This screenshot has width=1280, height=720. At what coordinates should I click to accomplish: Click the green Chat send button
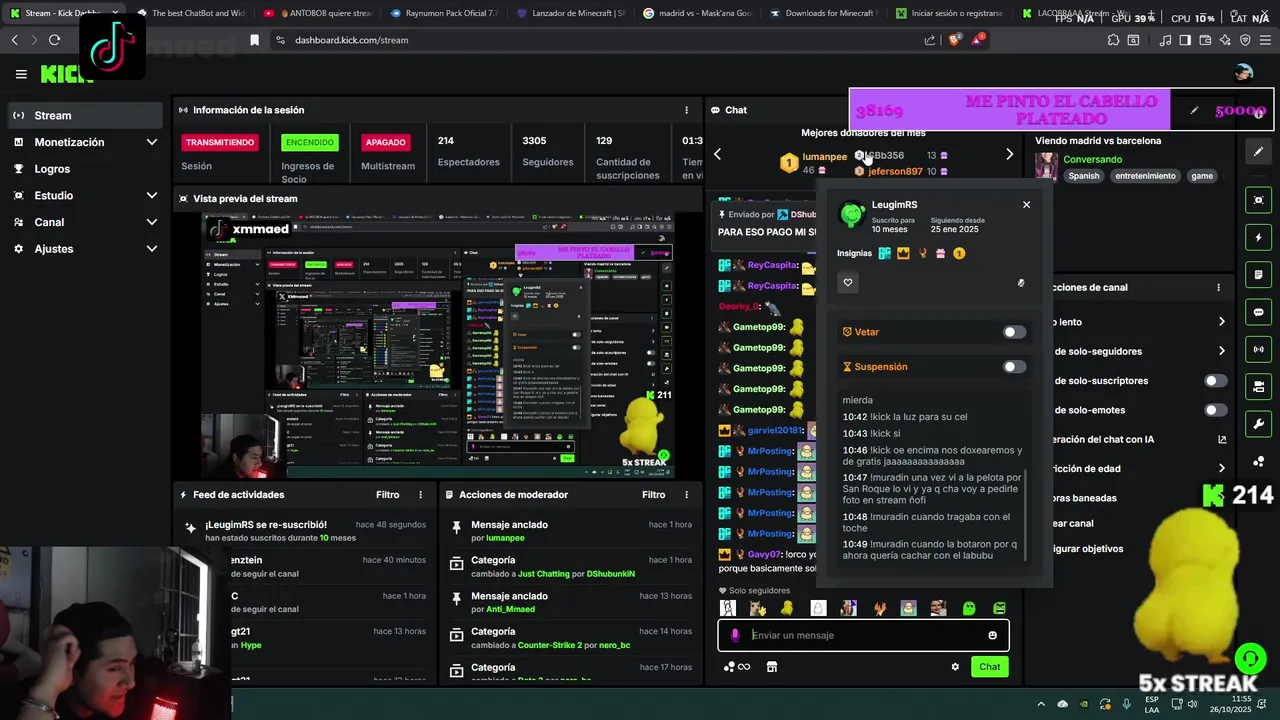coord(989,667)
